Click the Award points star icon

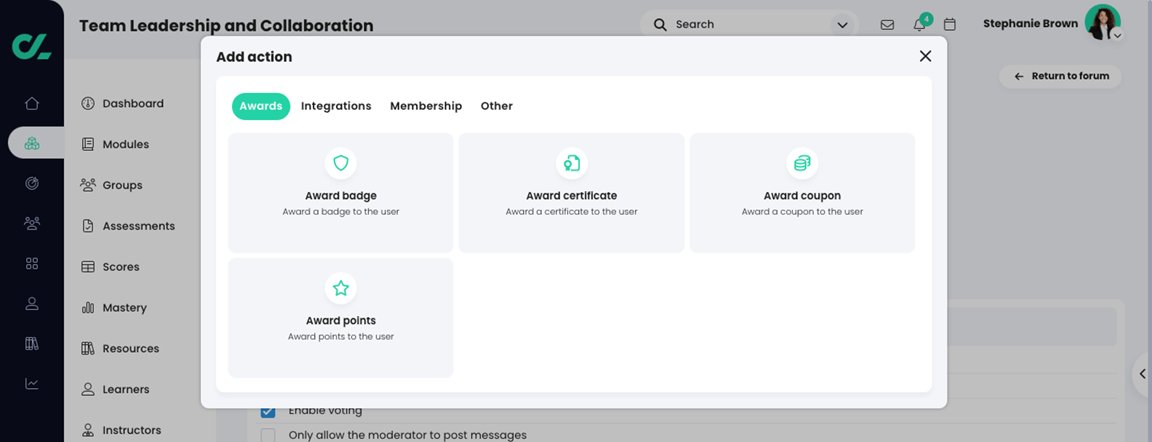point(341,288)
